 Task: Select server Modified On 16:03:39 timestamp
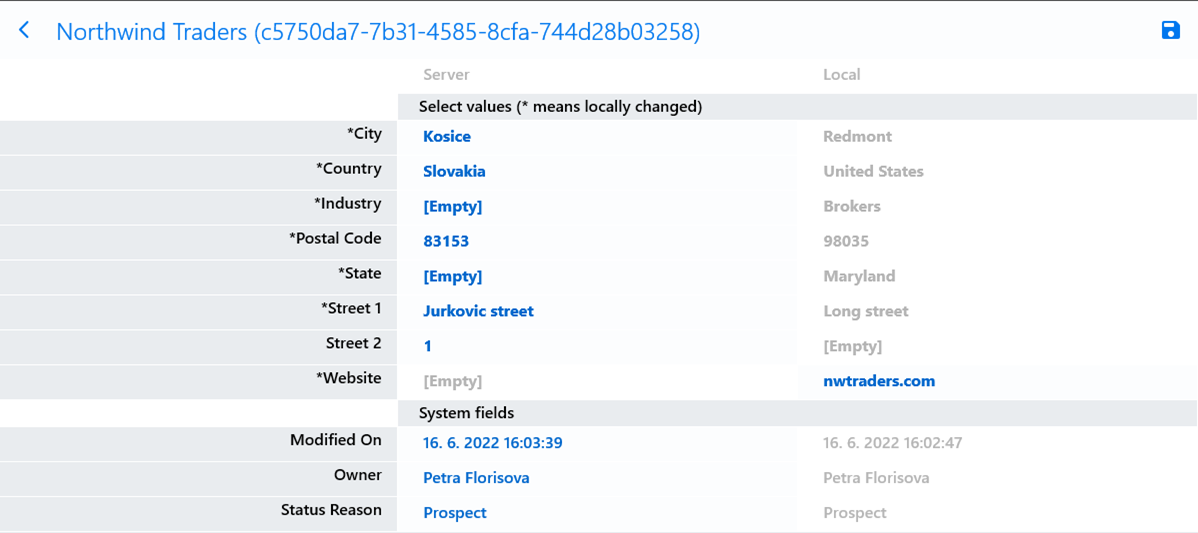(492, 443)
